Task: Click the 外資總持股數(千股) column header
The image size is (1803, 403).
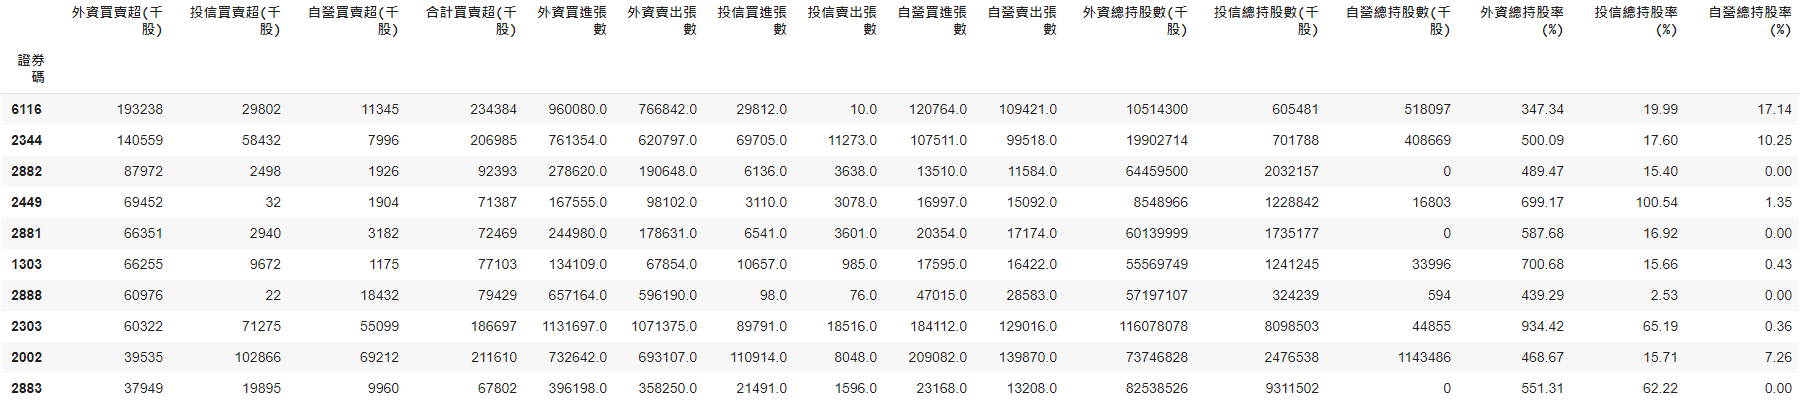Action: coord(1135,21)
